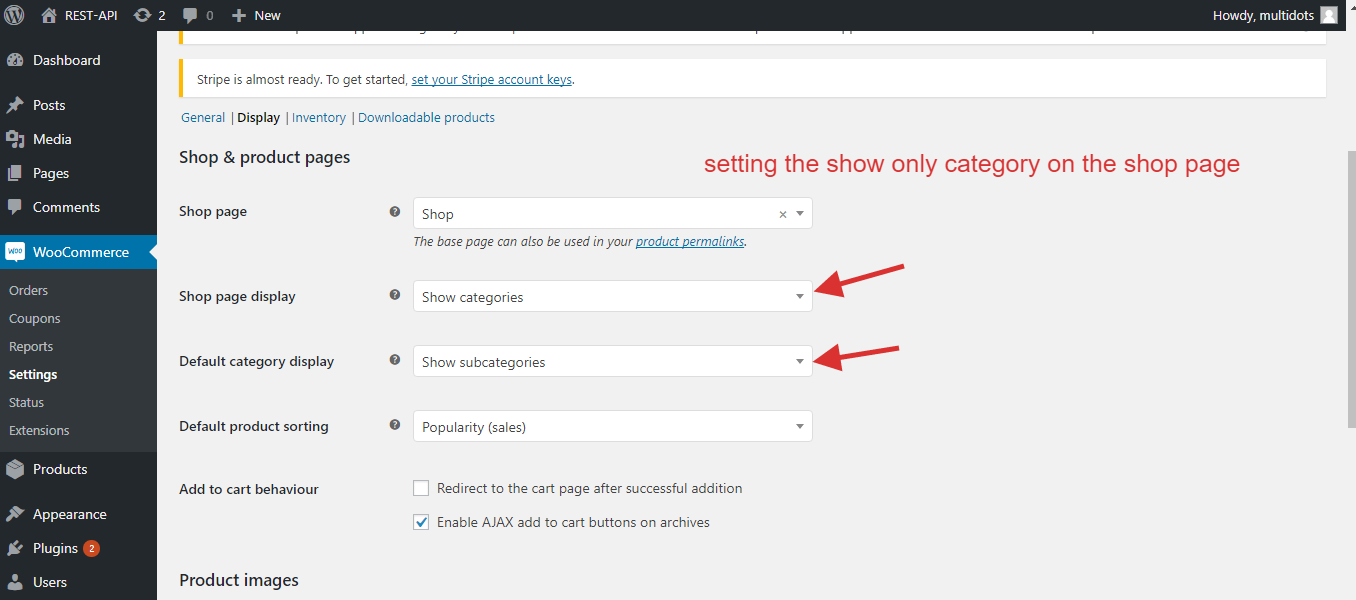Open the REST-API site name link
Viewport: 1356px width, 600px height.
(x=91, y=15)
